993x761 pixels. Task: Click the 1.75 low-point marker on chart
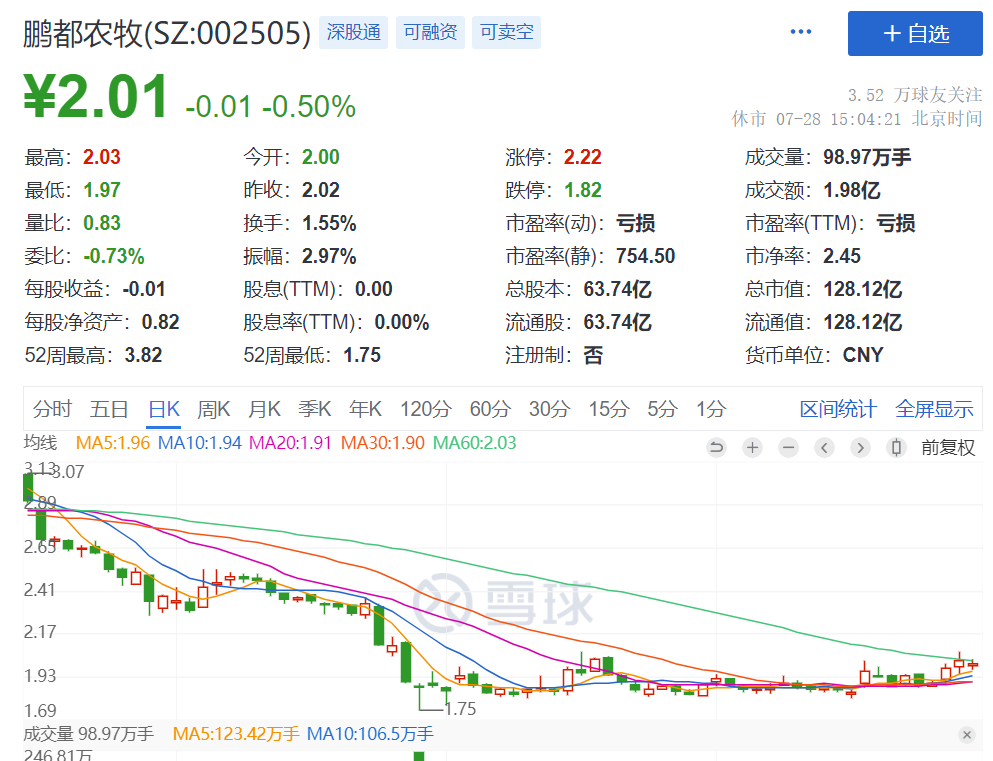coord(460,708)
